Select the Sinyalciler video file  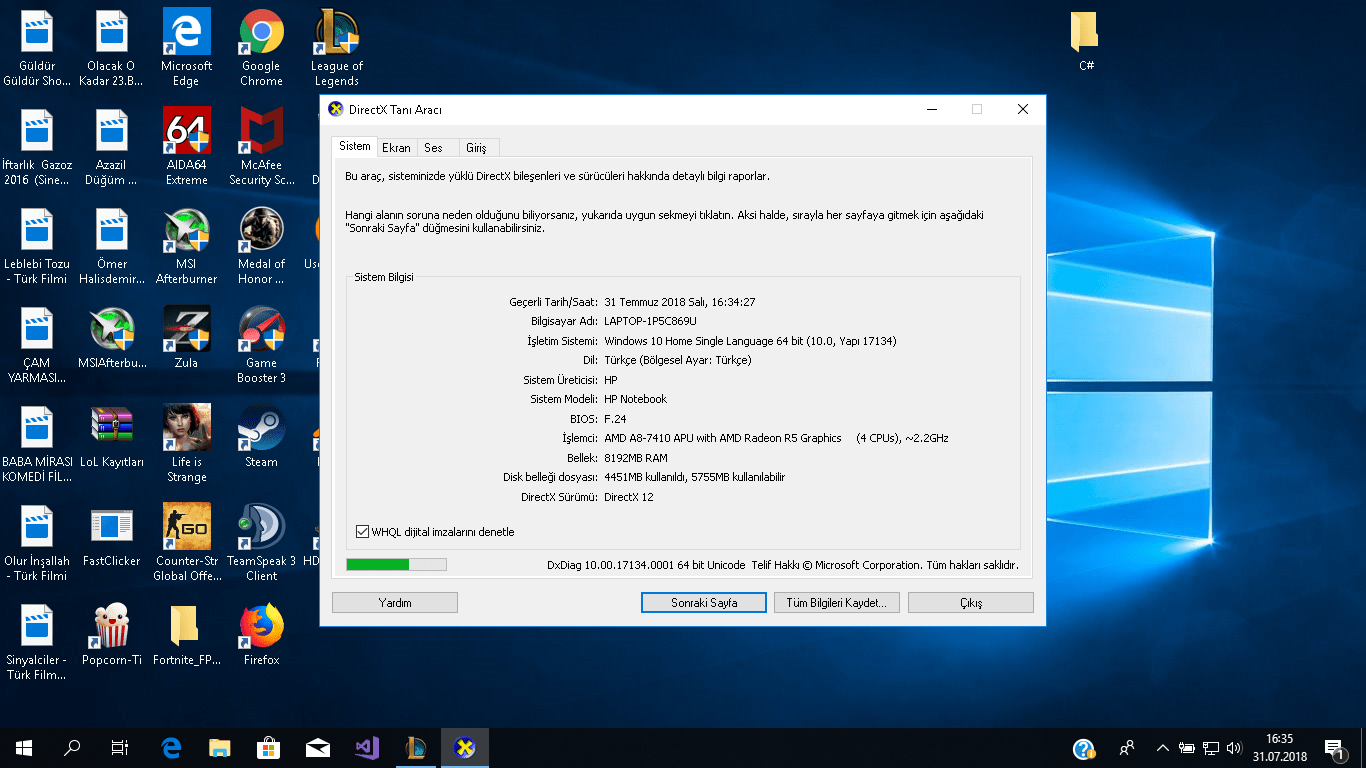(37, 641)
